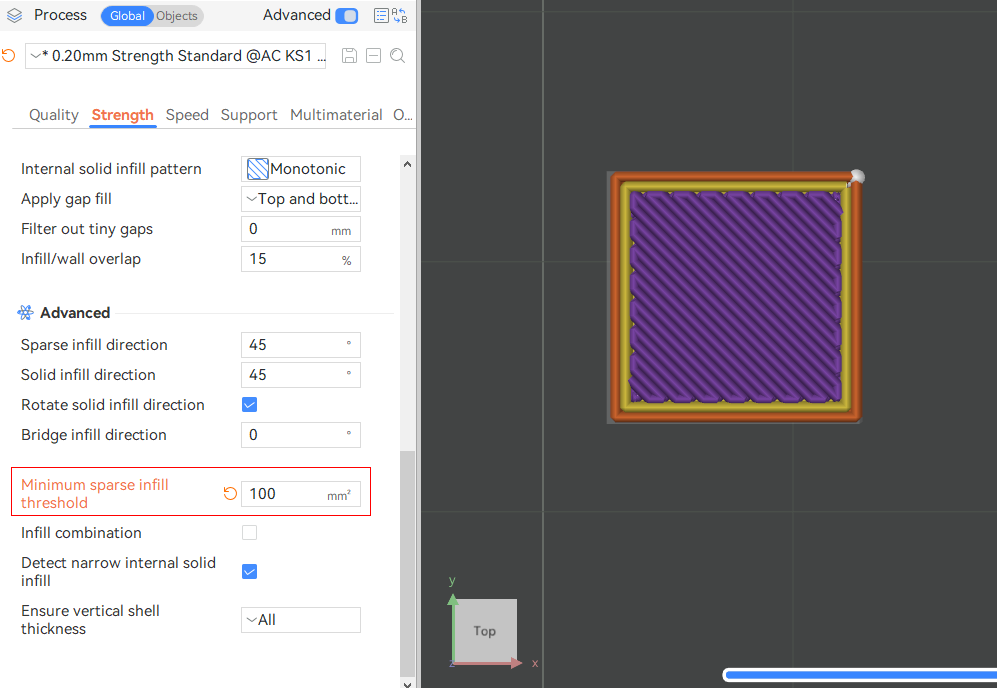This screenshot has width=997, height=688.
Task: Open the settings list icon
Action: [381, 16]
